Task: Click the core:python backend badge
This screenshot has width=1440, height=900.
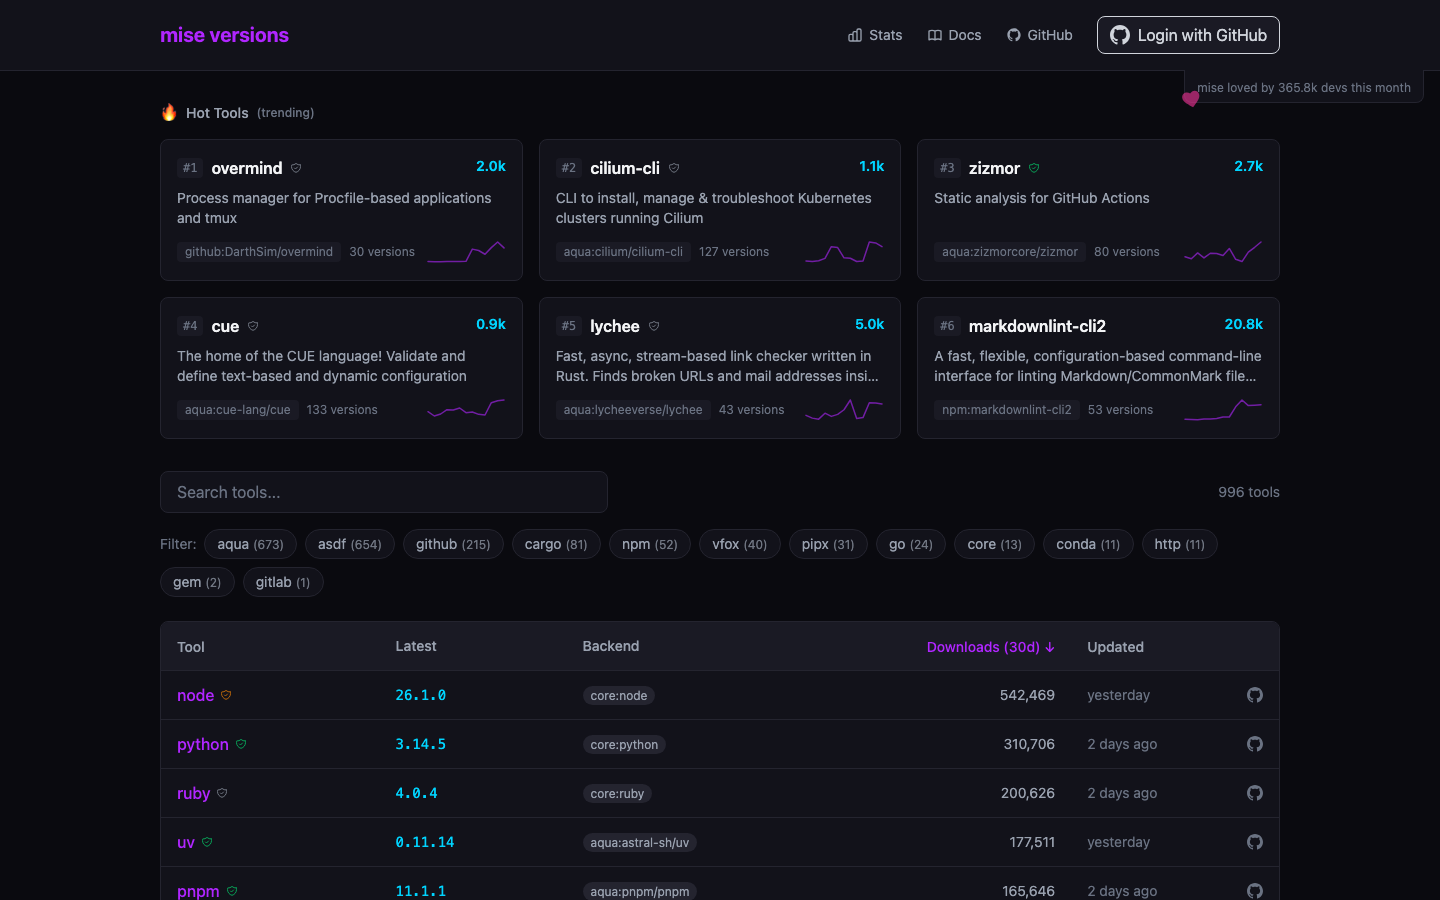Action: 624,744
